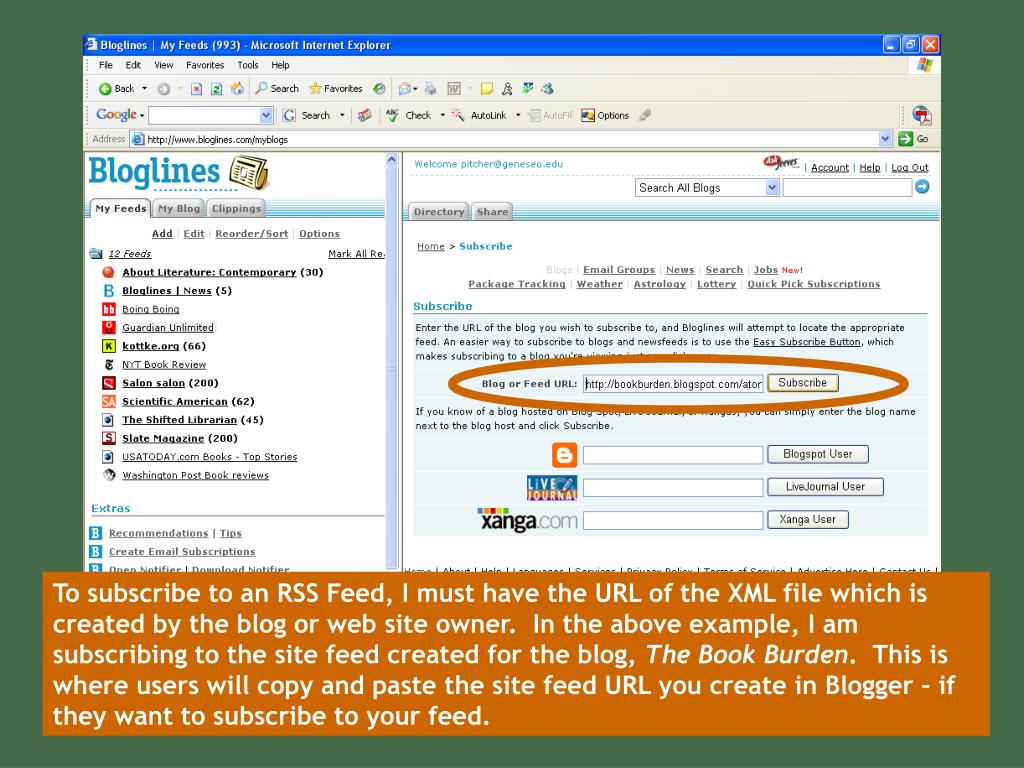Click the Forward arrow button
Image resolution: width=1024 pixels, height=768 pixels.
[x=164, y=89]
